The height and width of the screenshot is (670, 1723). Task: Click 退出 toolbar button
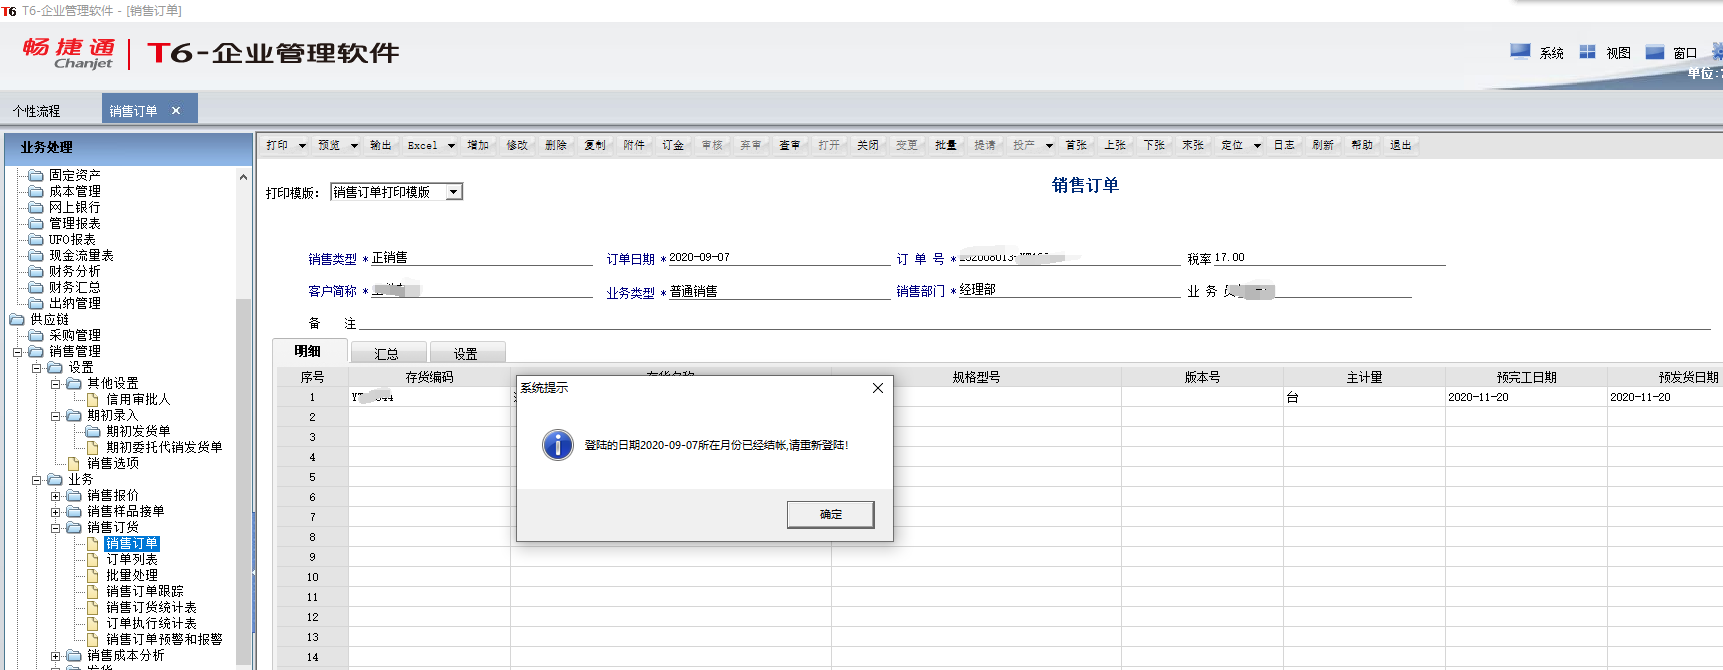tap(1401, 145)
